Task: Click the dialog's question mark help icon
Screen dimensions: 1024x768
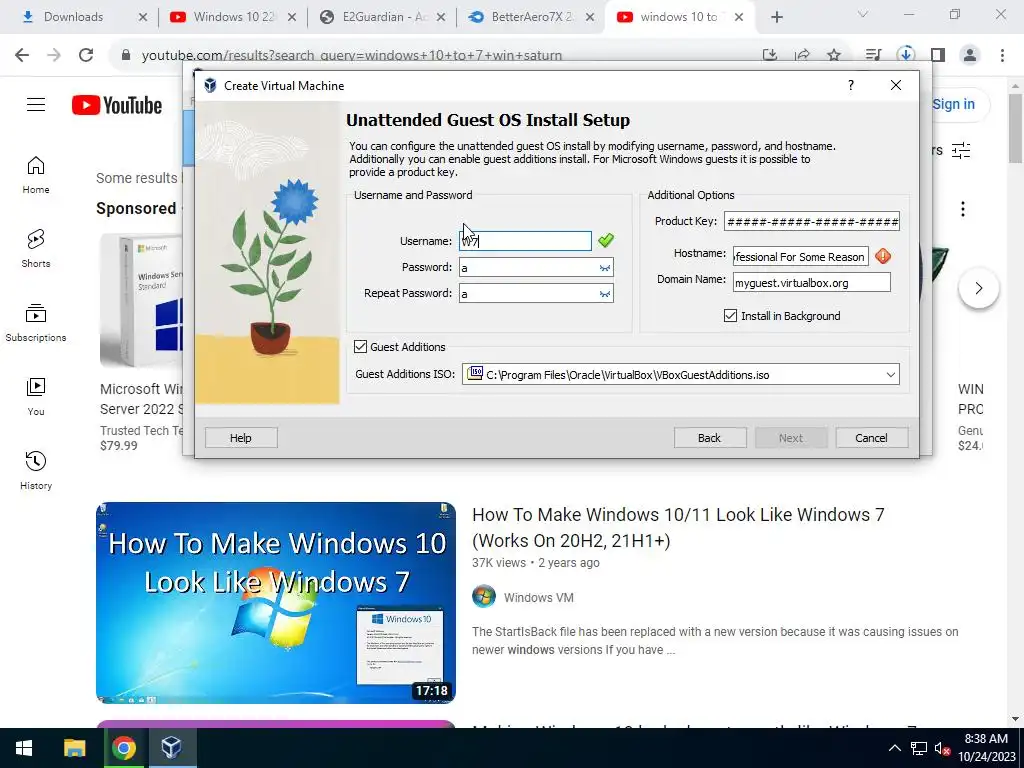Action: [x=850, y=86]
